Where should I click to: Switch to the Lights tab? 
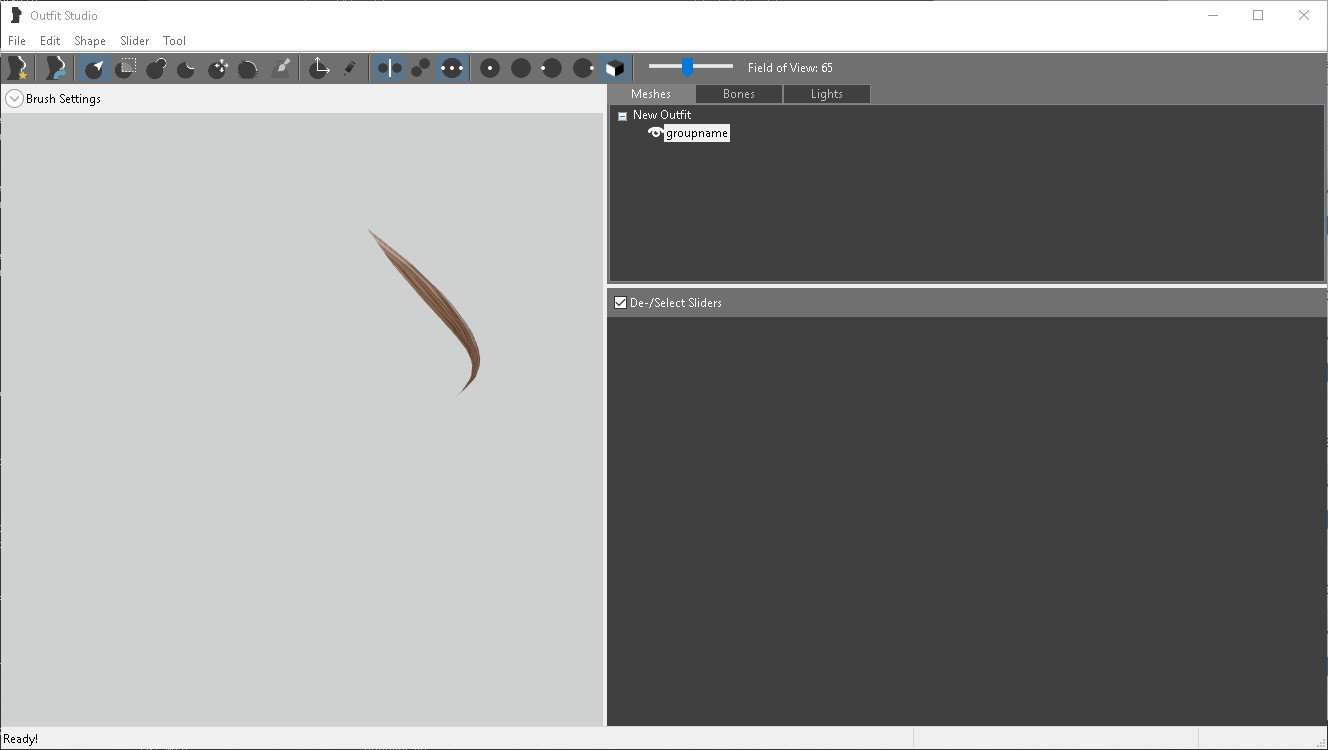tap(827, 94)
